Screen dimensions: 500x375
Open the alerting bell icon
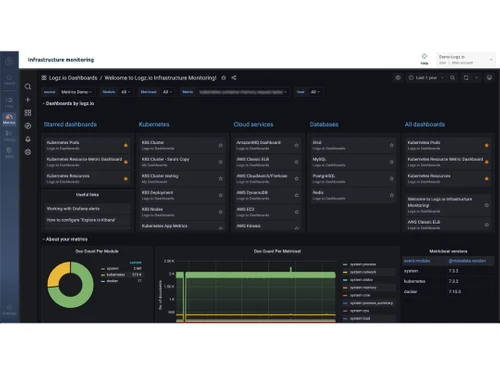(x=28, y=139)
